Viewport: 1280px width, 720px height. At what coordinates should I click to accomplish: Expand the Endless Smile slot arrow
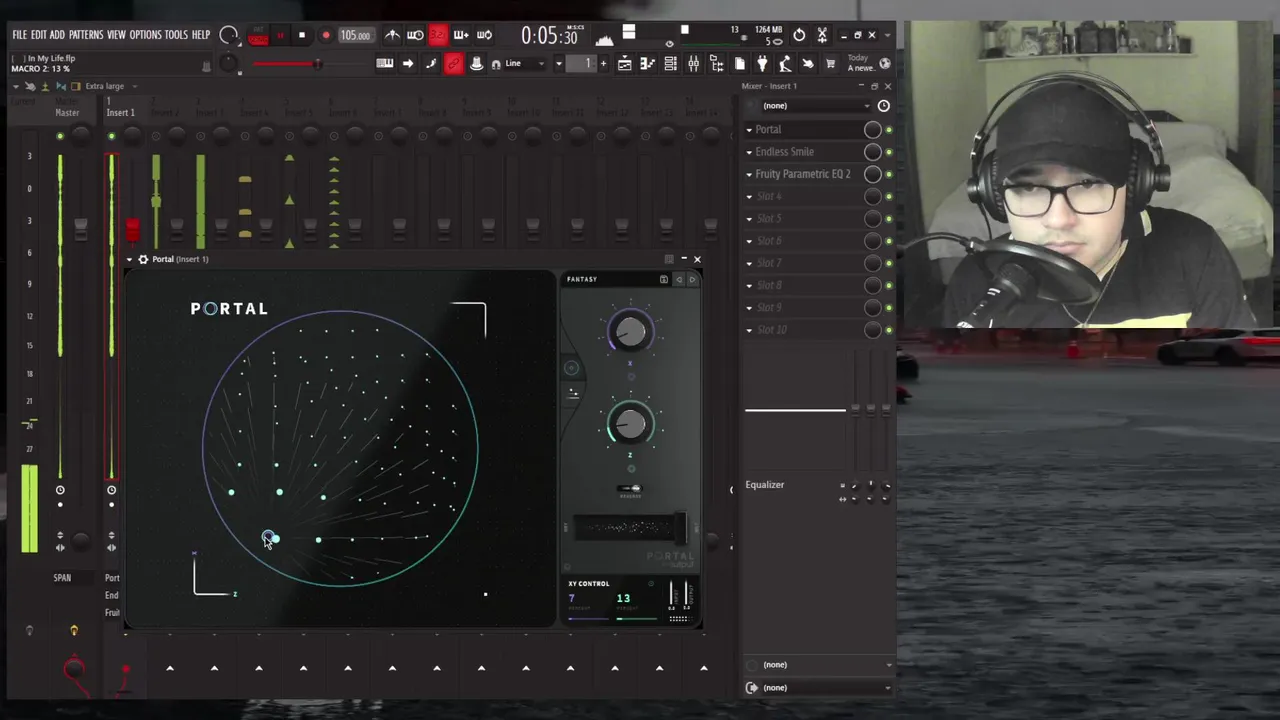pos(749,152)
